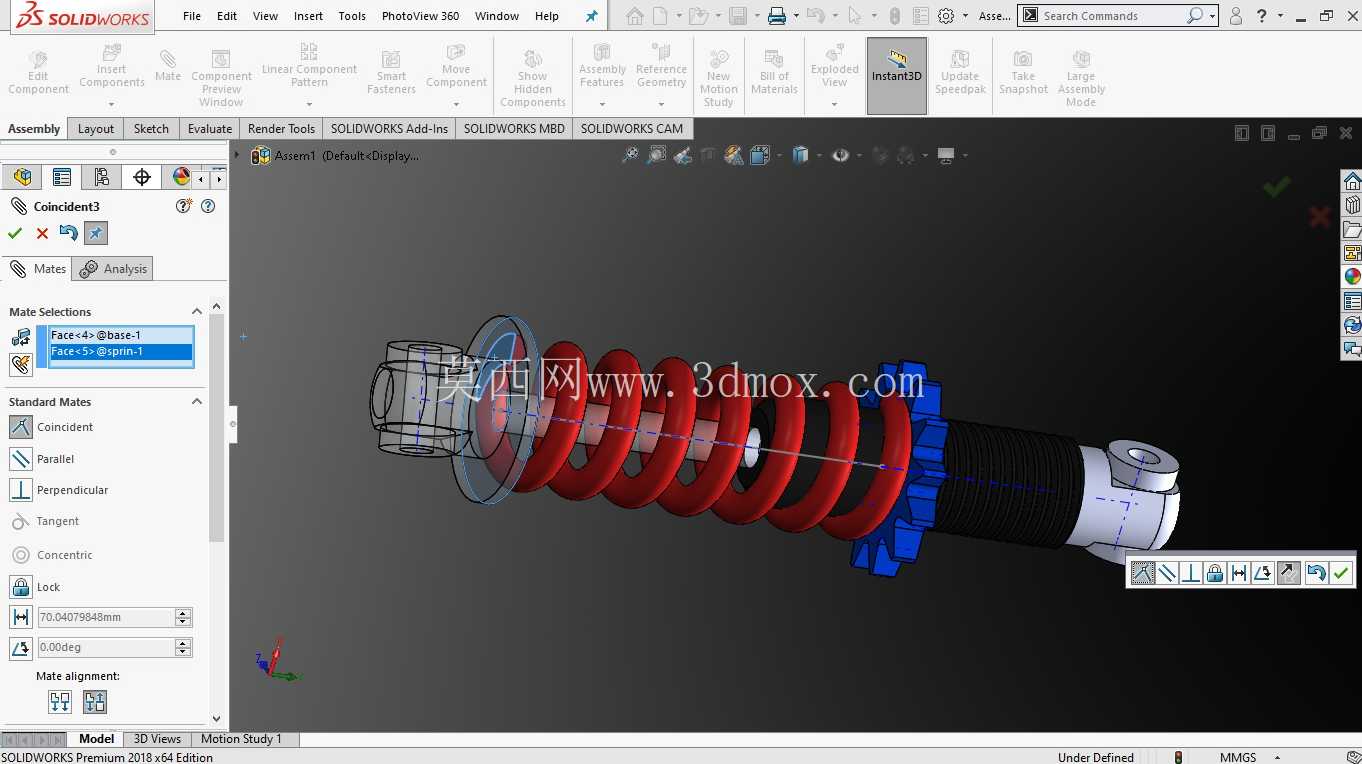
Task: Switch to the 3D Views tab
Action: click(157, 739)
